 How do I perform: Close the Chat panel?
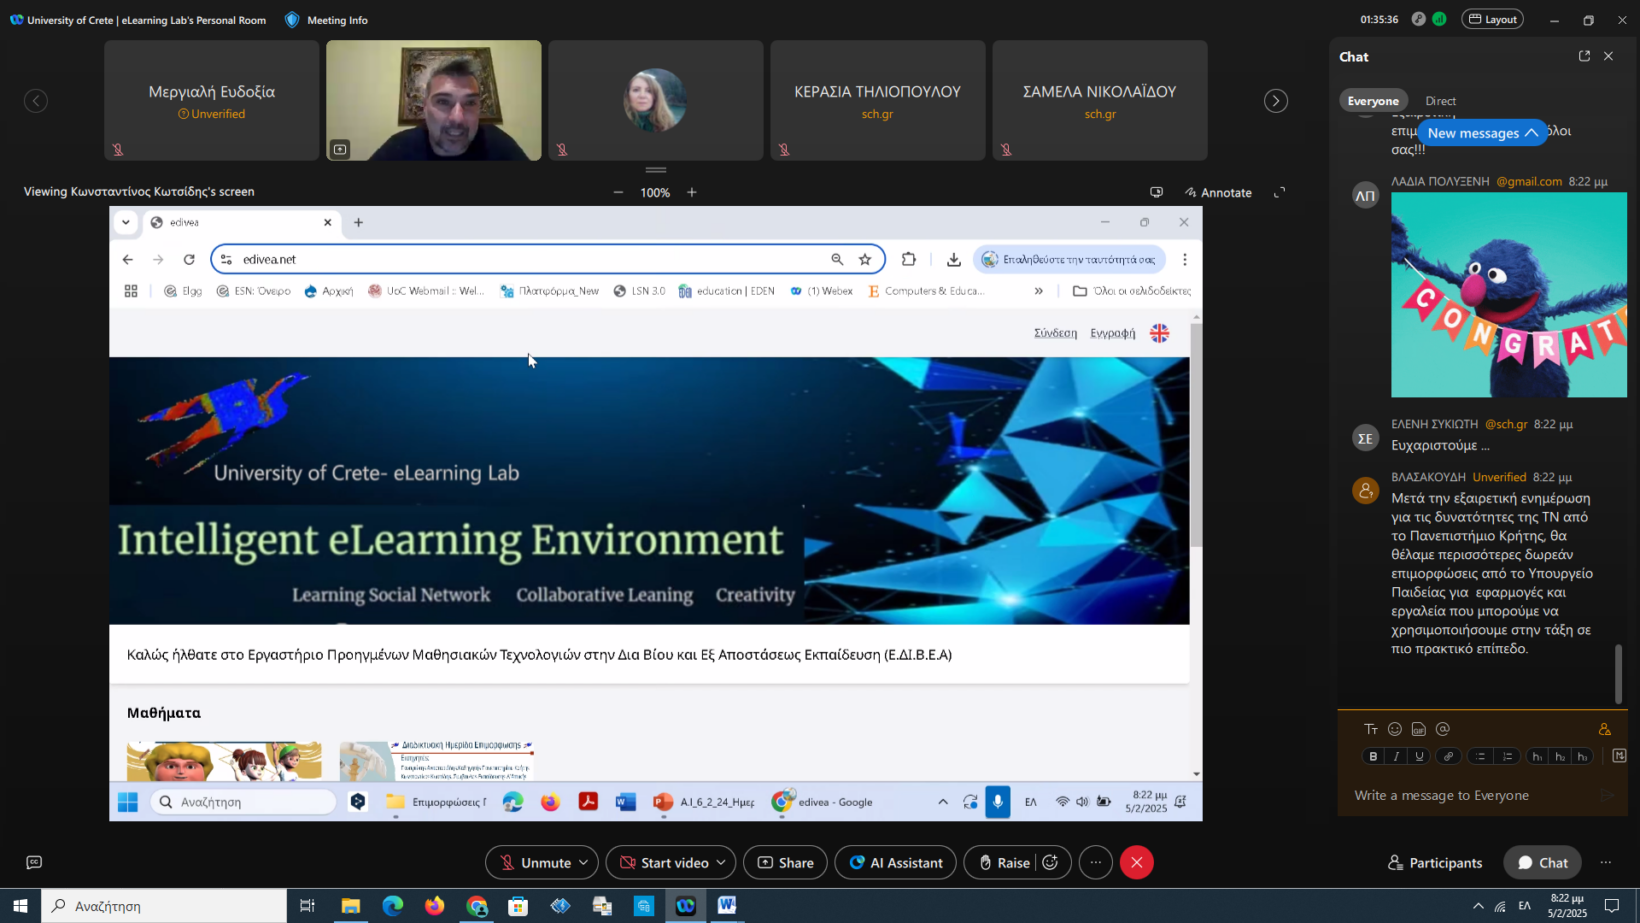(x=1608, y=56)
